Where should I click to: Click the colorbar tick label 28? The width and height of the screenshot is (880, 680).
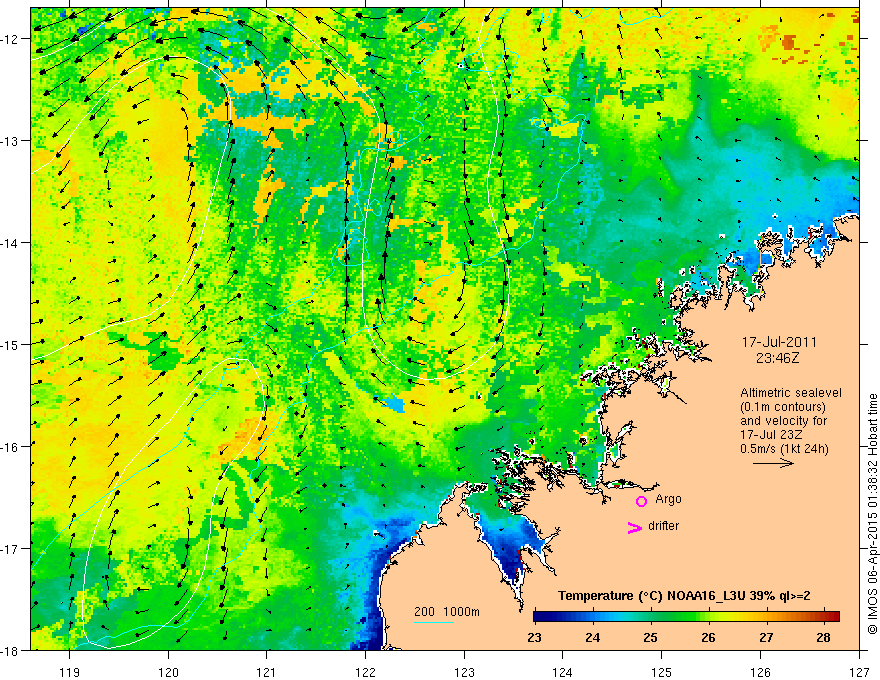824,637
